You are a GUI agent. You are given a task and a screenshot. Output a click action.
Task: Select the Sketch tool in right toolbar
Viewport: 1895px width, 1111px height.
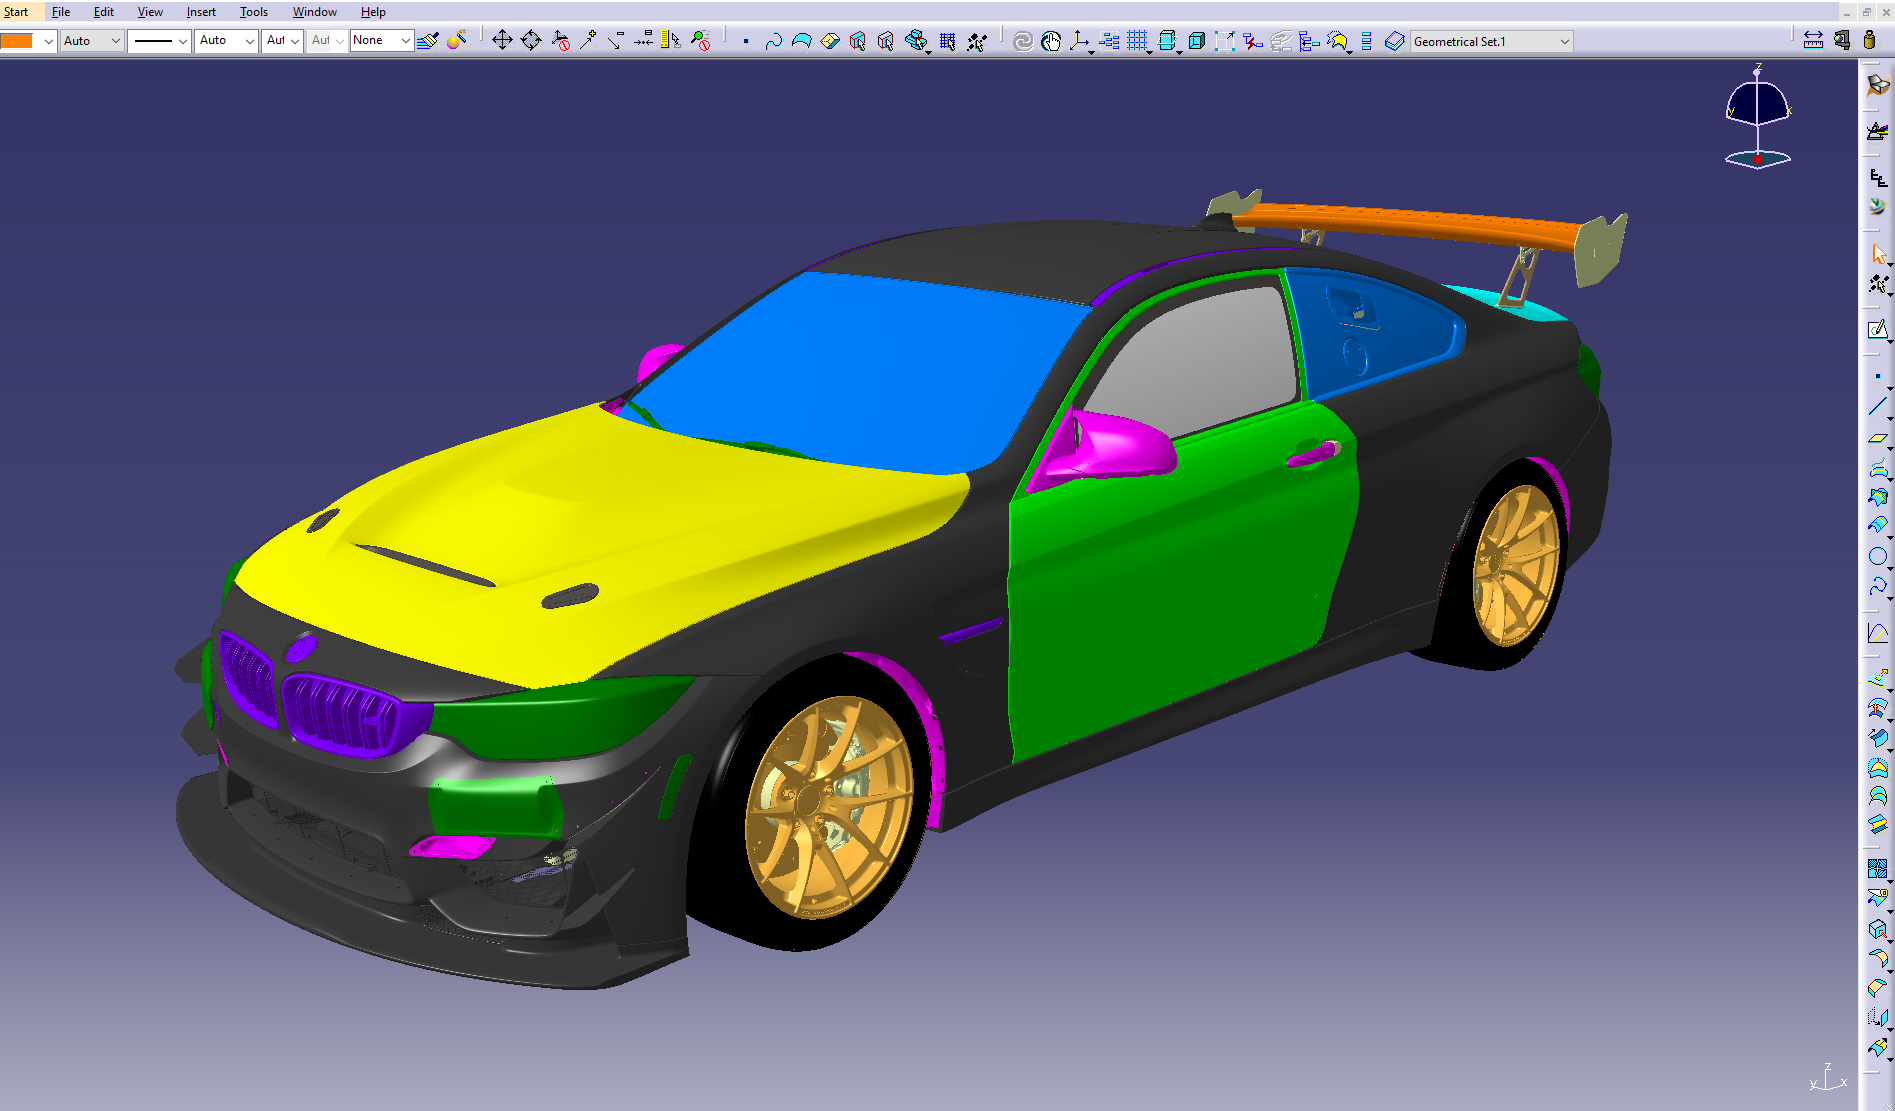pyautogui.click(x=1877, y=329)
